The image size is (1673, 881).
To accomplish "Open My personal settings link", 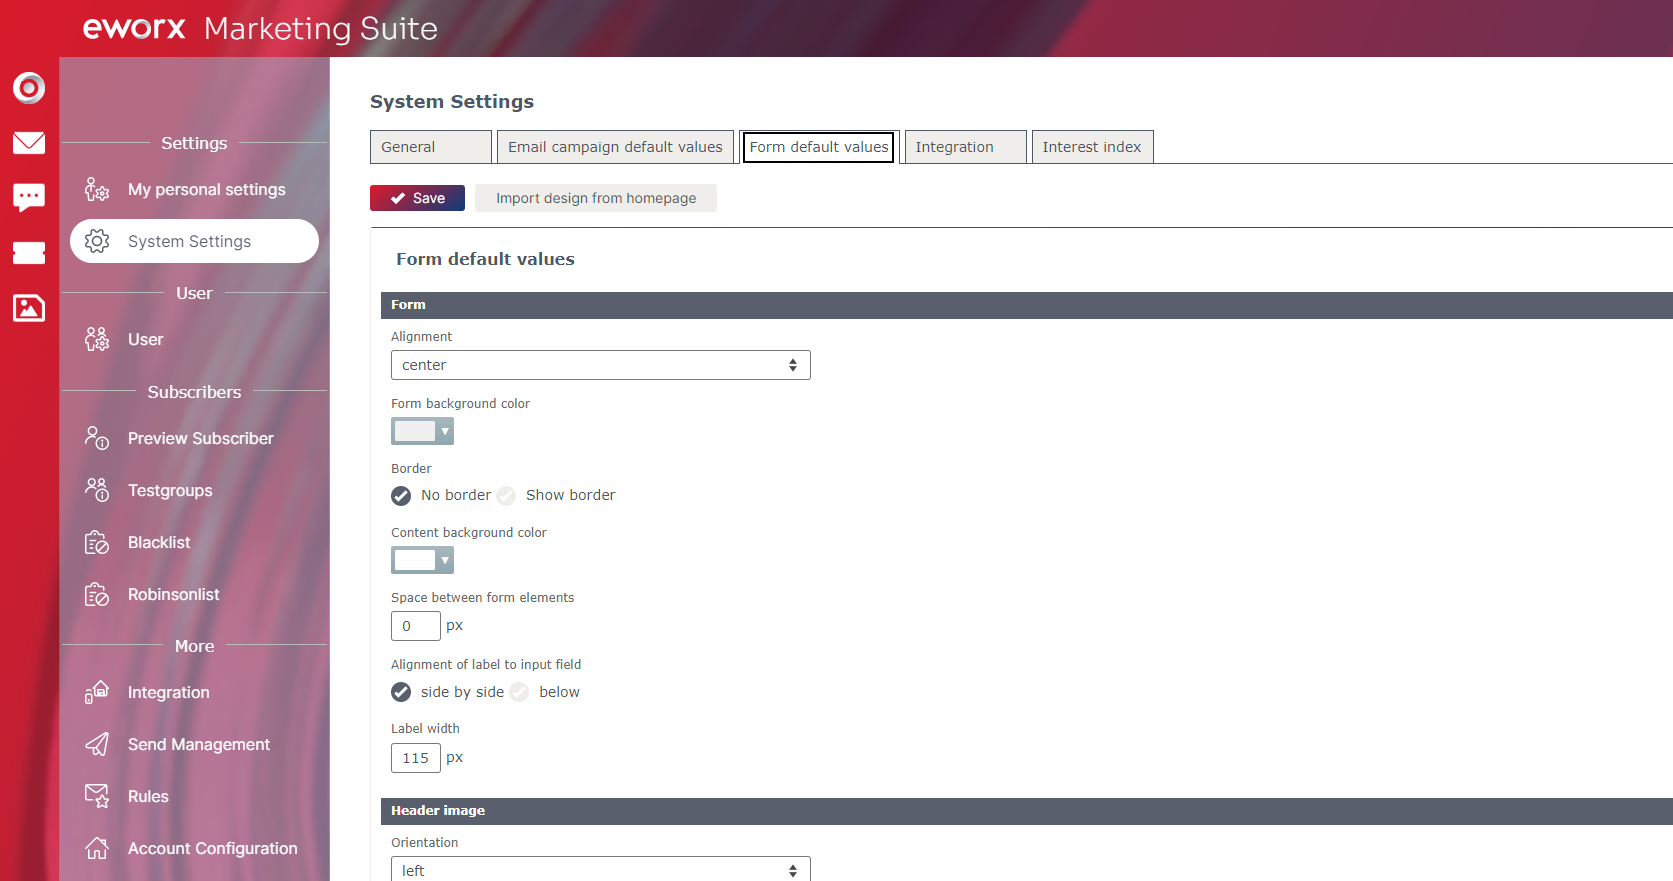I will pos(207,190).
